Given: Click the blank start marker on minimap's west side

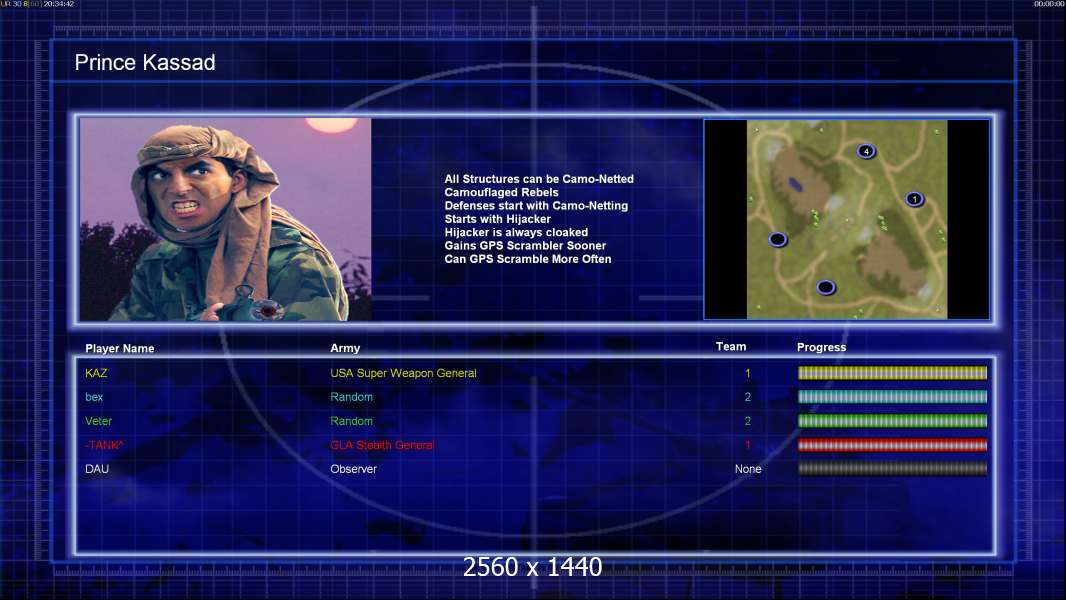Looking at the screenshot, I should [778, 239].
